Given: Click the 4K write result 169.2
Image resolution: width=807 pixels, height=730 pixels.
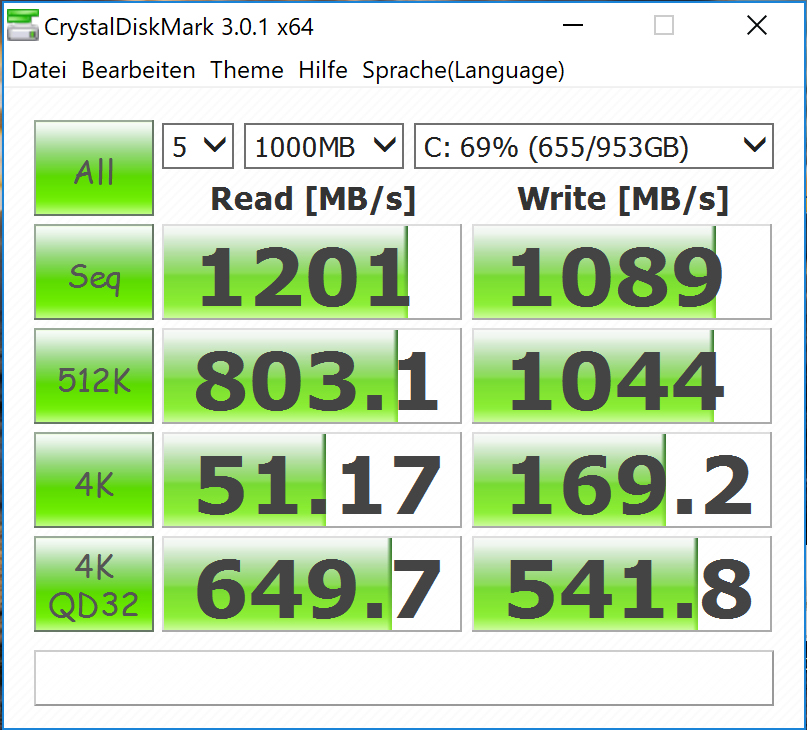Looking at the screenshot, I should (x=622, y=480).
